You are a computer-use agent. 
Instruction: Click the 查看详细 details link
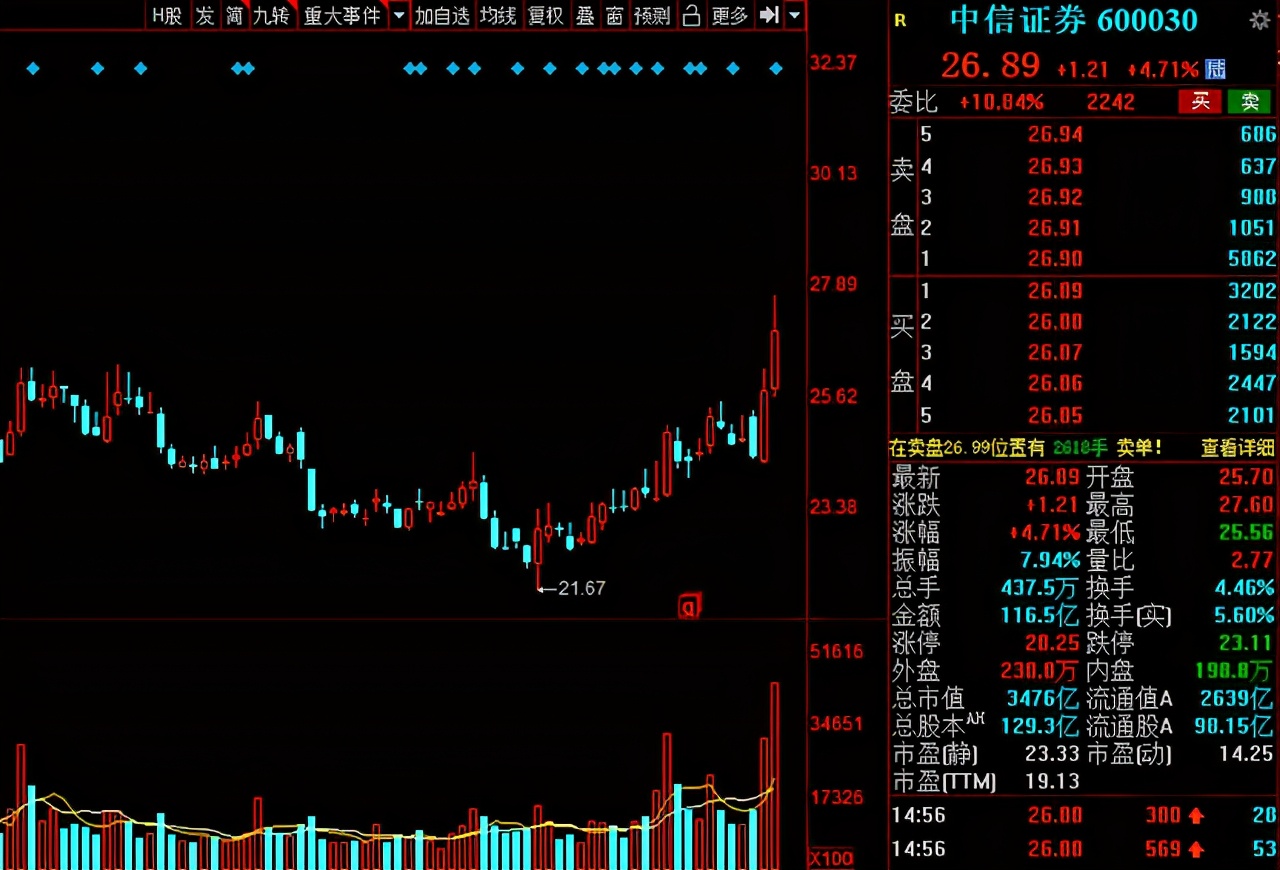[1236, 448]
